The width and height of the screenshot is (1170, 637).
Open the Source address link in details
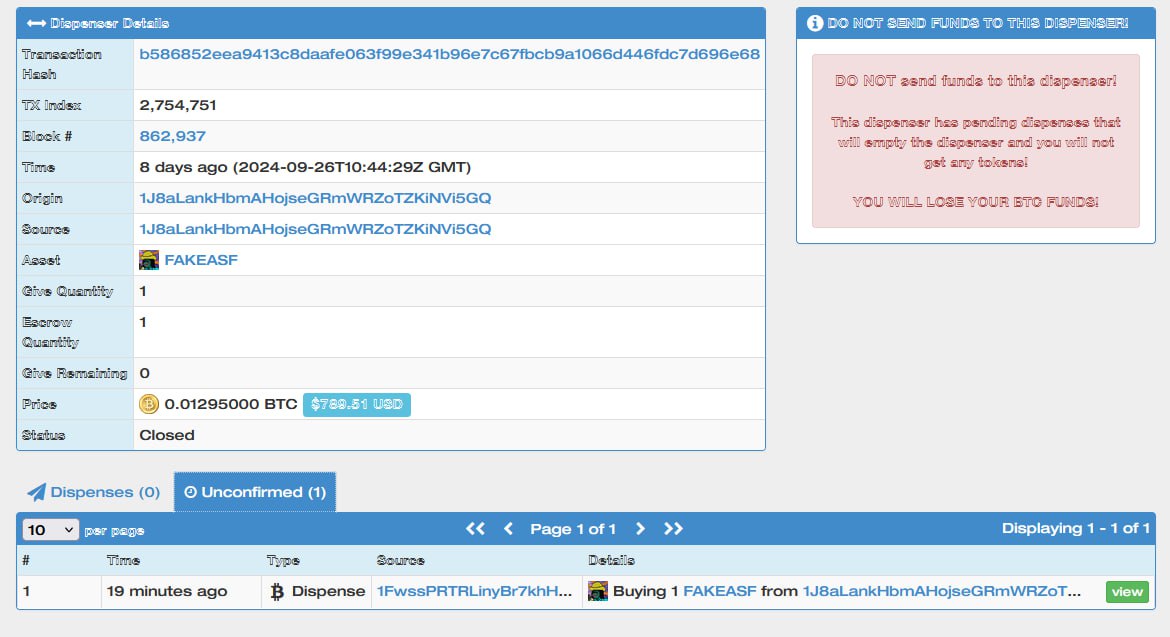click(x=315, y=229)
